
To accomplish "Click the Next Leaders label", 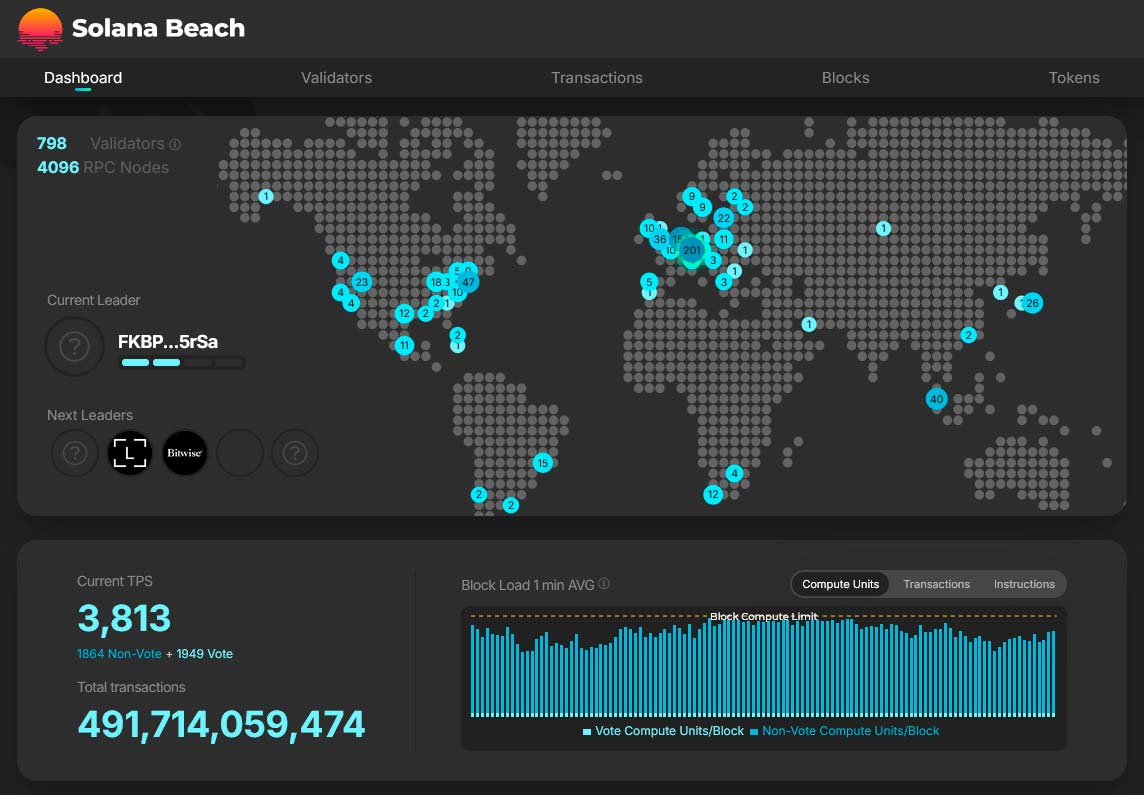I will click(90, 415).
